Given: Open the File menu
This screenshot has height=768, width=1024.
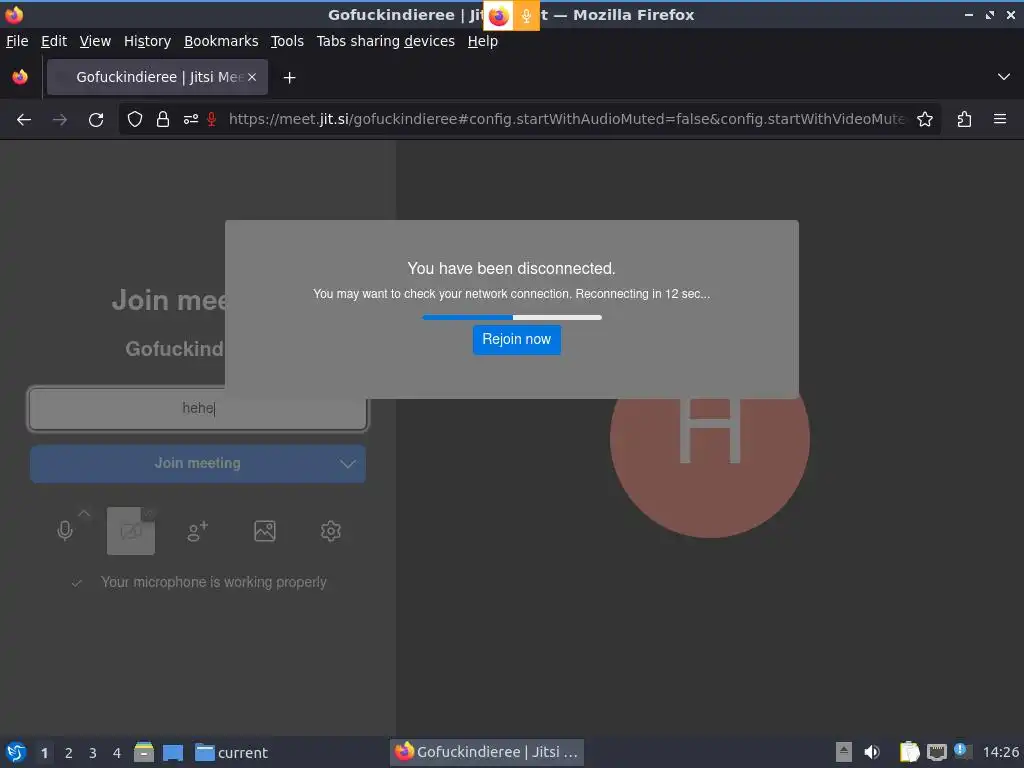Looking at the screenshot, I should click(x=17, y=41).
